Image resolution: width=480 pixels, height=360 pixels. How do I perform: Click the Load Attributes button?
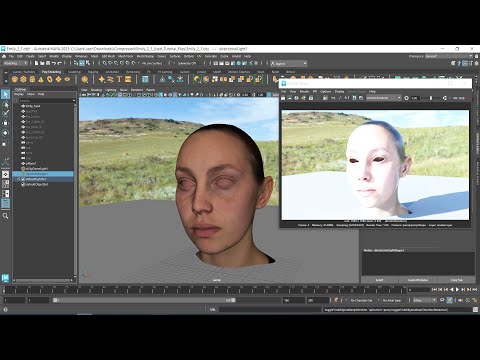pyautogui.click(x=418, y=280)
